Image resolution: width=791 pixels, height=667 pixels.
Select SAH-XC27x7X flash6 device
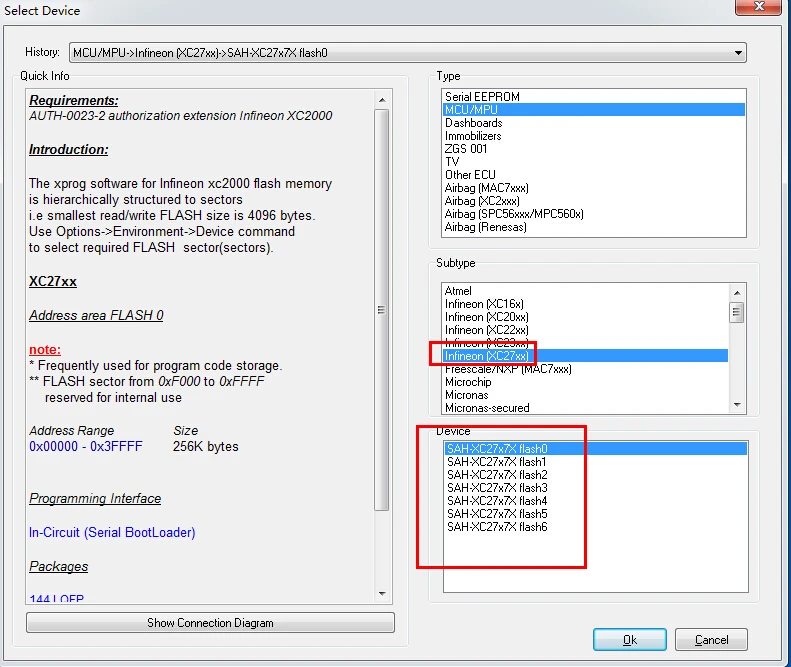596,527
